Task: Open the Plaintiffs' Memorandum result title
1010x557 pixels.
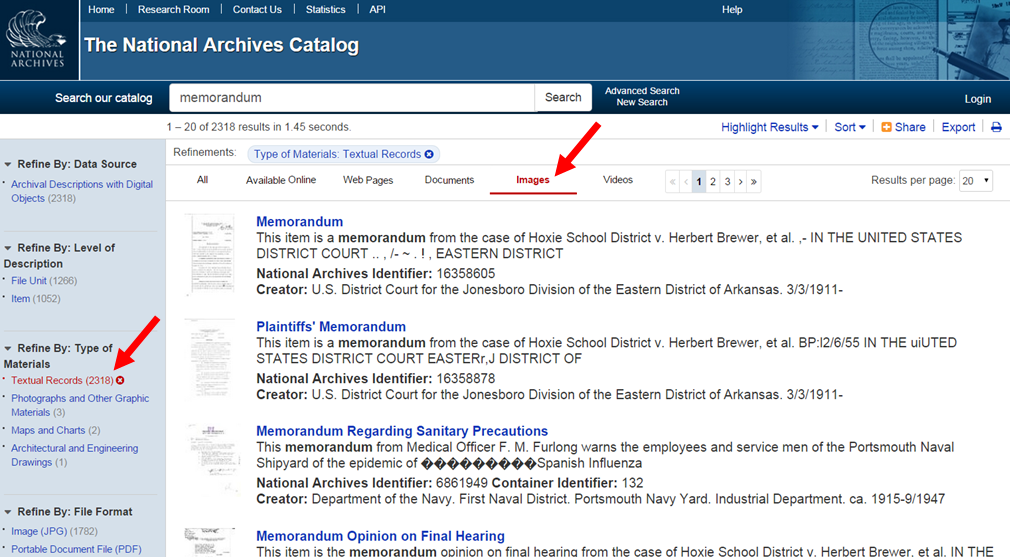Action: pyautogui.click(x=331, y=326)
